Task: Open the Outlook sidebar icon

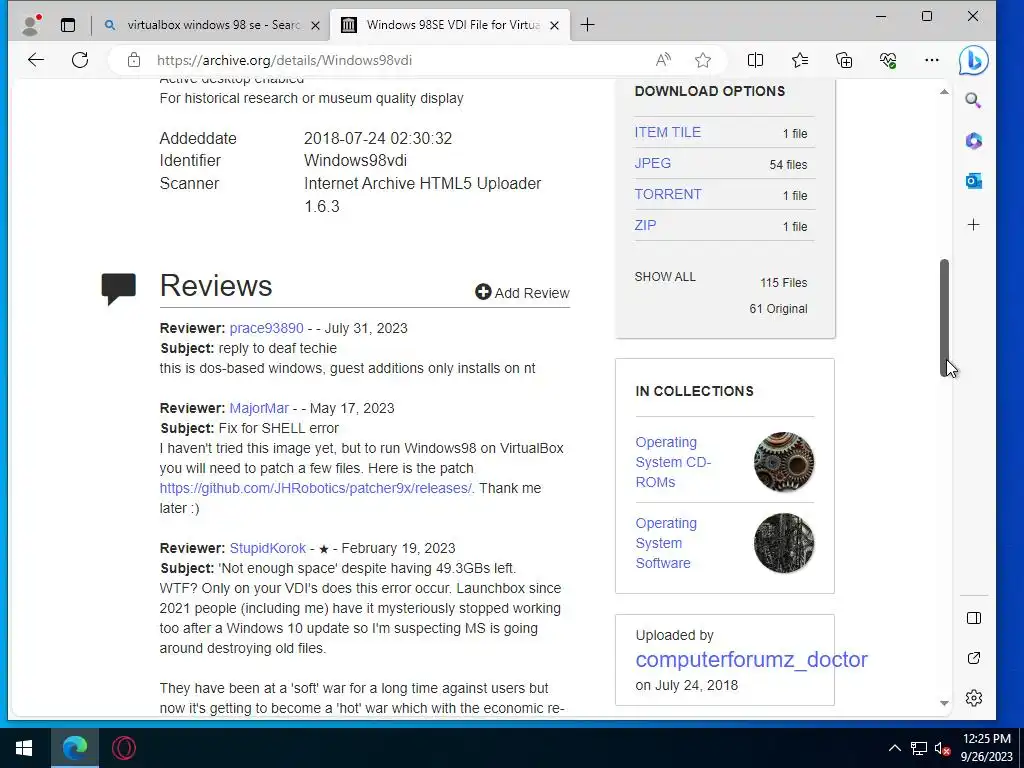Action: [x=973, y=180]
